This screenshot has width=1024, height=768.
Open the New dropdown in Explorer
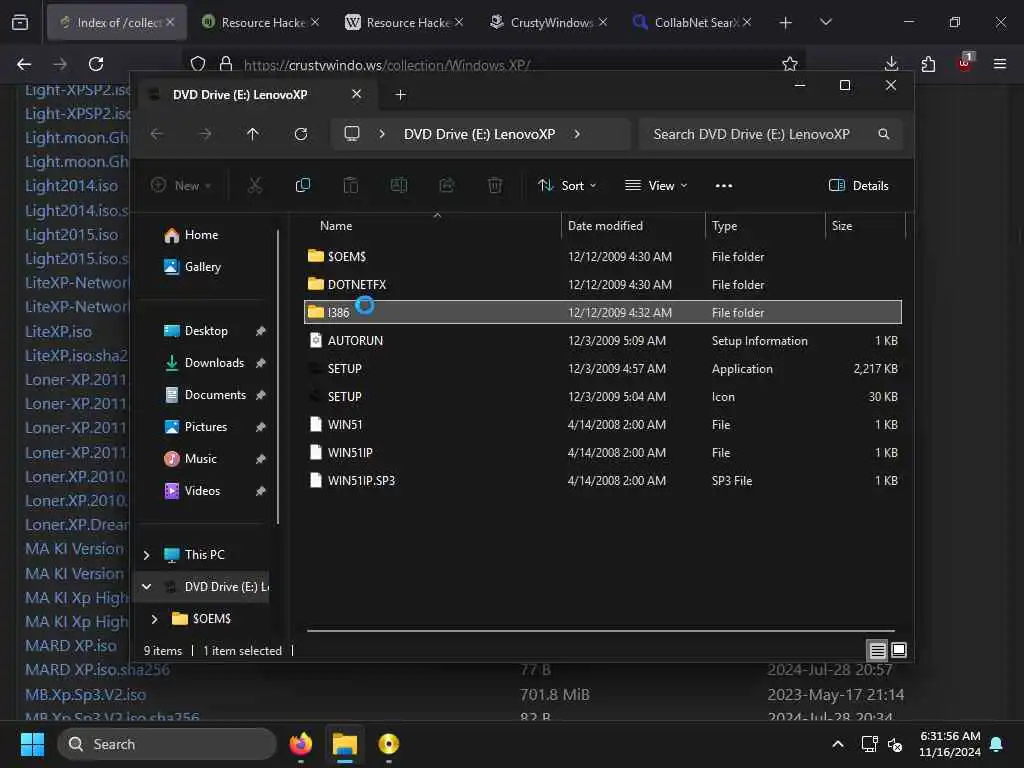[x=181, y=185]
